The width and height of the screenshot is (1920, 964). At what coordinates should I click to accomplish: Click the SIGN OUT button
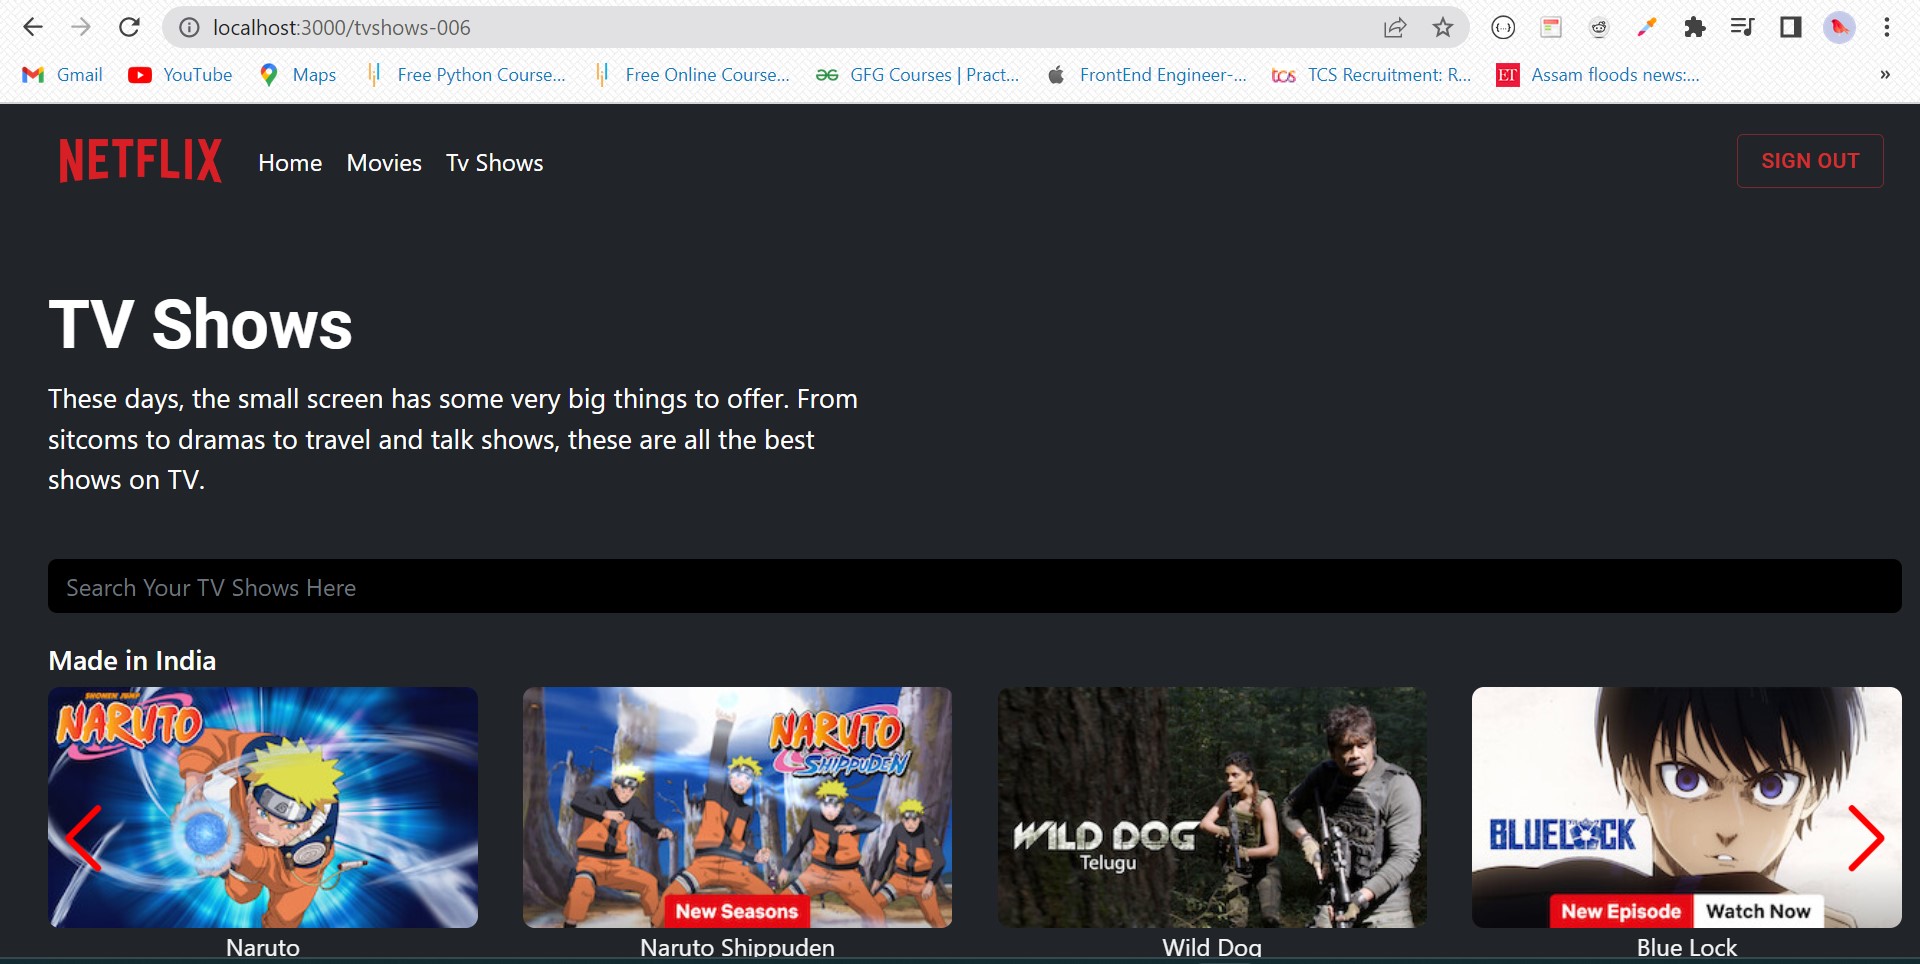pyautogui.click(x=1810, y=160)
